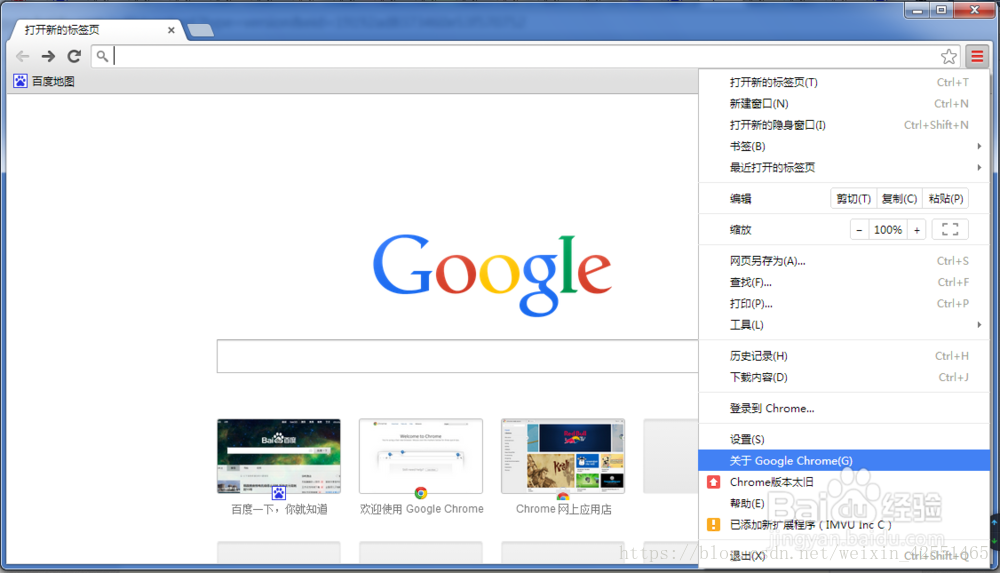
Task: Click the Google logo
Action: (492, 275)
